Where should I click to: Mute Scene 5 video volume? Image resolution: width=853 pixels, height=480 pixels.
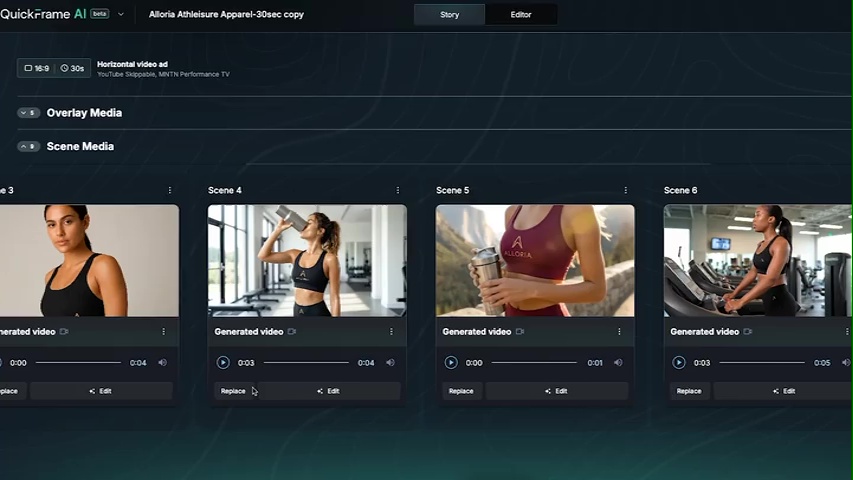(x=618, y=363)
